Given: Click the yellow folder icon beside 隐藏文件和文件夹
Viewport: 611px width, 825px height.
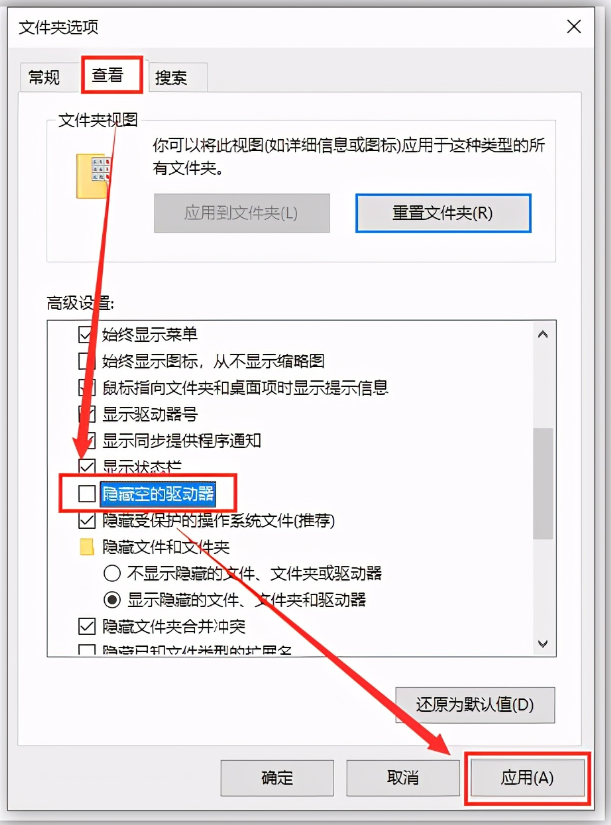Looking at the screenshot, I should tap(86, 547).
